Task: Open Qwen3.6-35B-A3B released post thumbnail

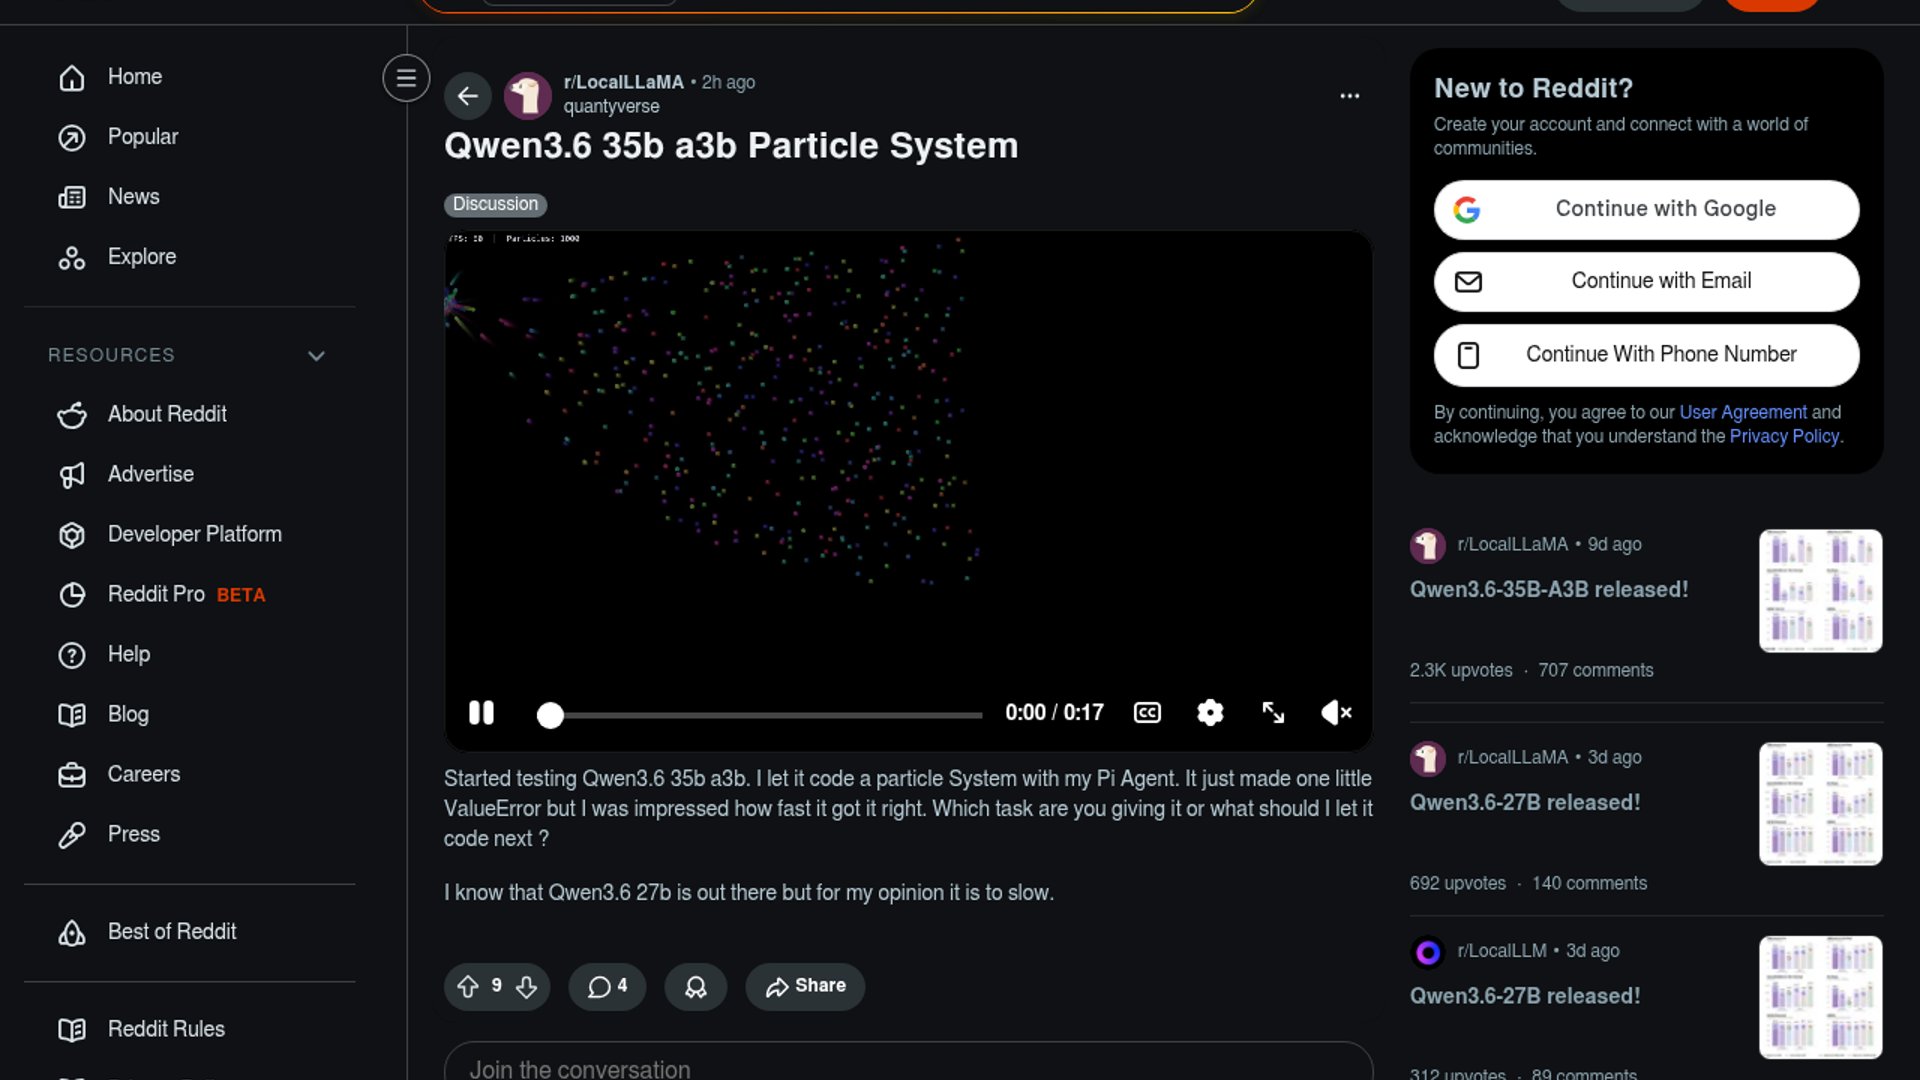Action: tap(1820, 591)
